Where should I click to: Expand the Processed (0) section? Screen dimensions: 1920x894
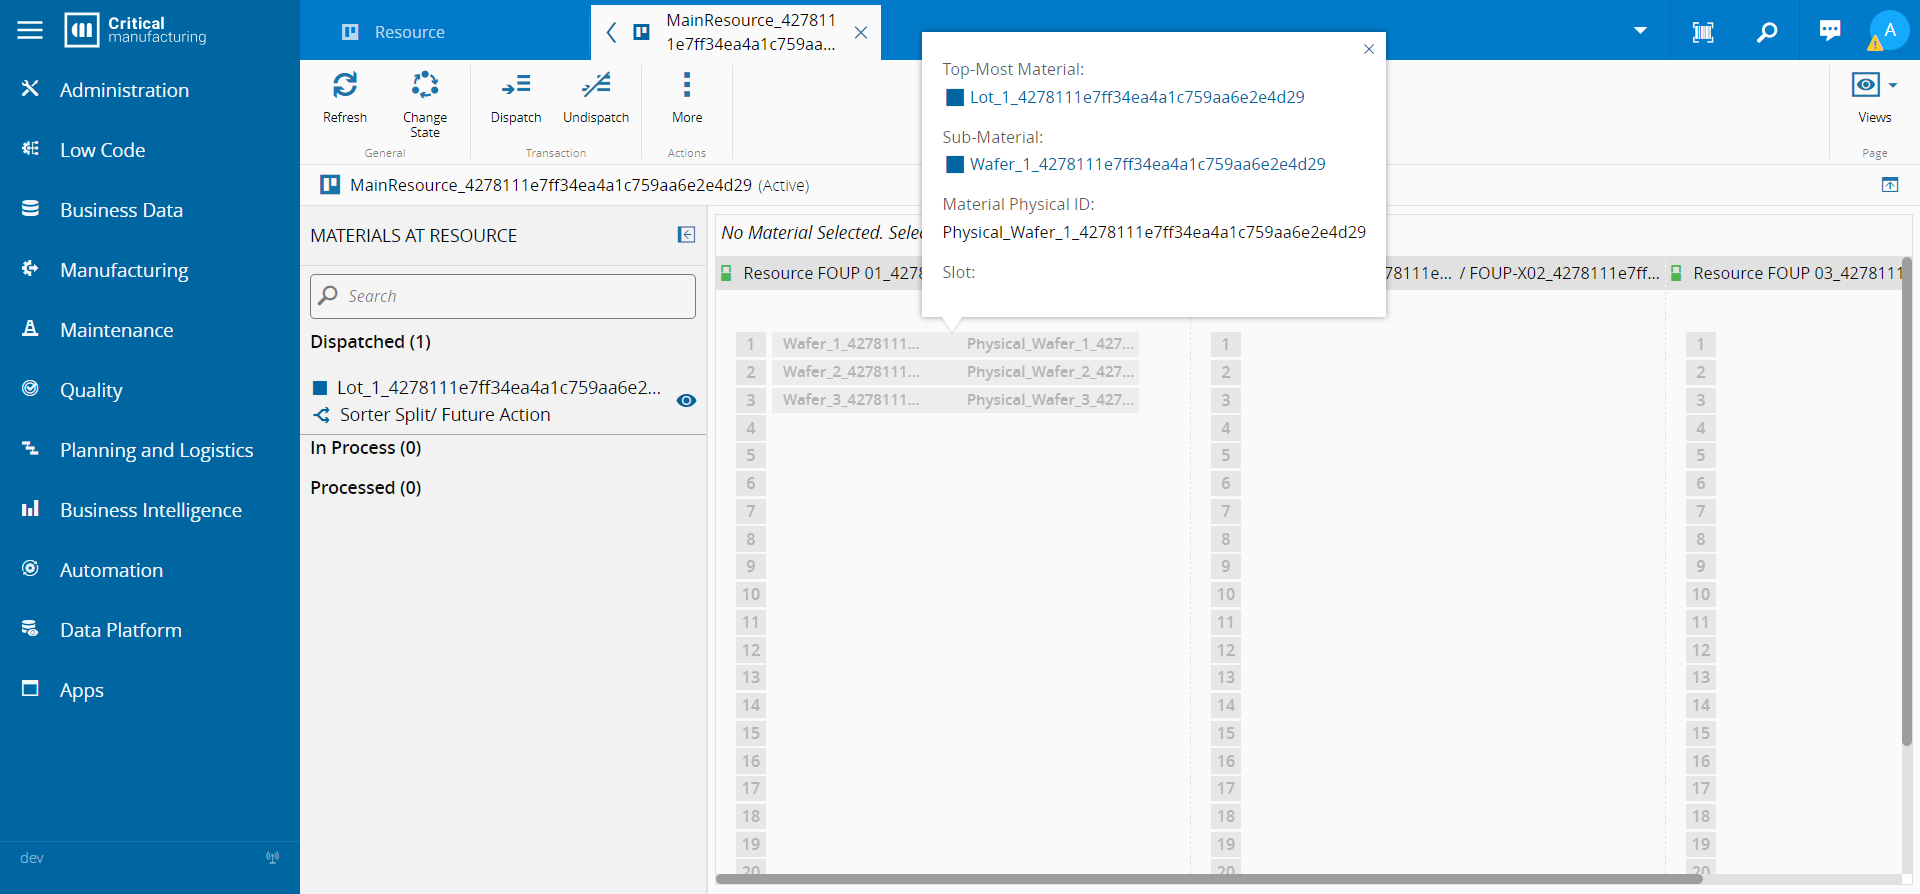pyautogui.click(x=366, y=488)
